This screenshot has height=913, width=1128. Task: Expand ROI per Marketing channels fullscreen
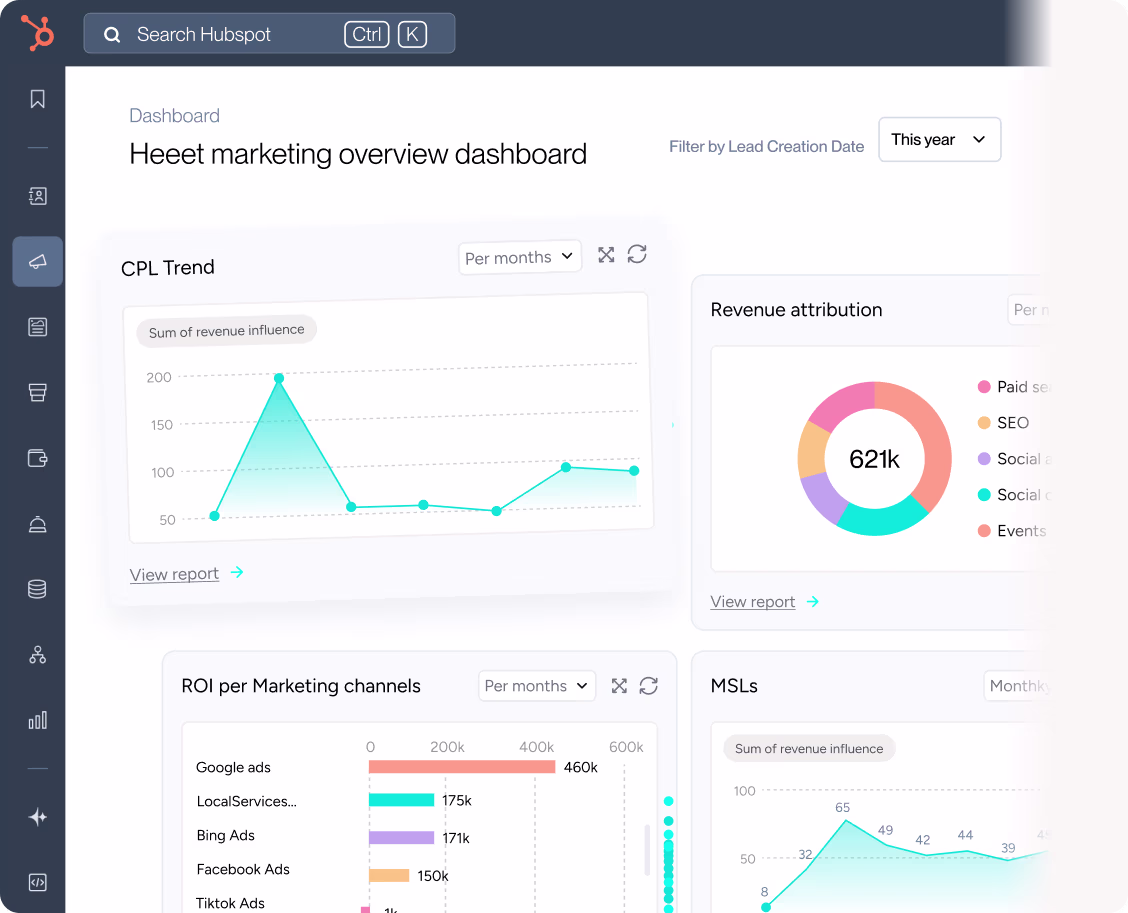point(619,686)
